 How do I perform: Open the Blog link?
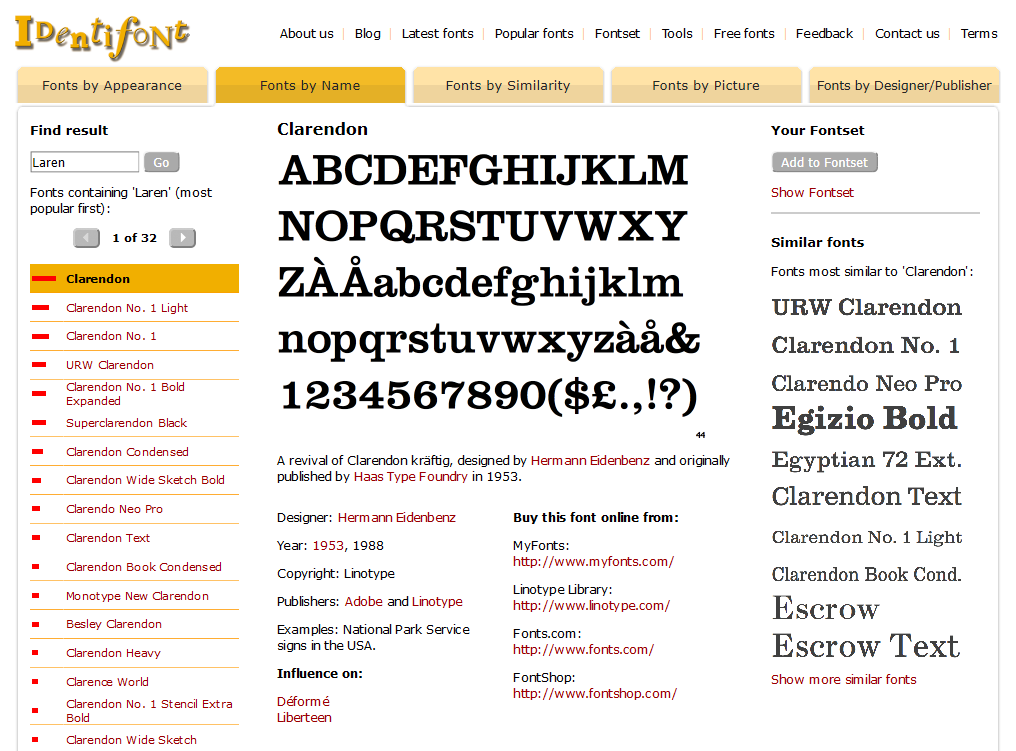367,34
